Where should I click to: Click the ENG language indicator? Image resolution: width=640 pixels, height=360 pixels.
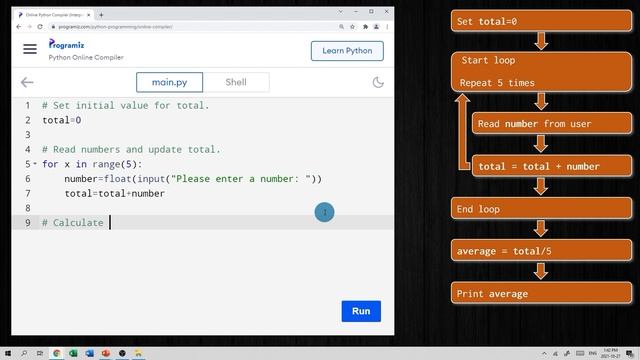coord(593,353)
